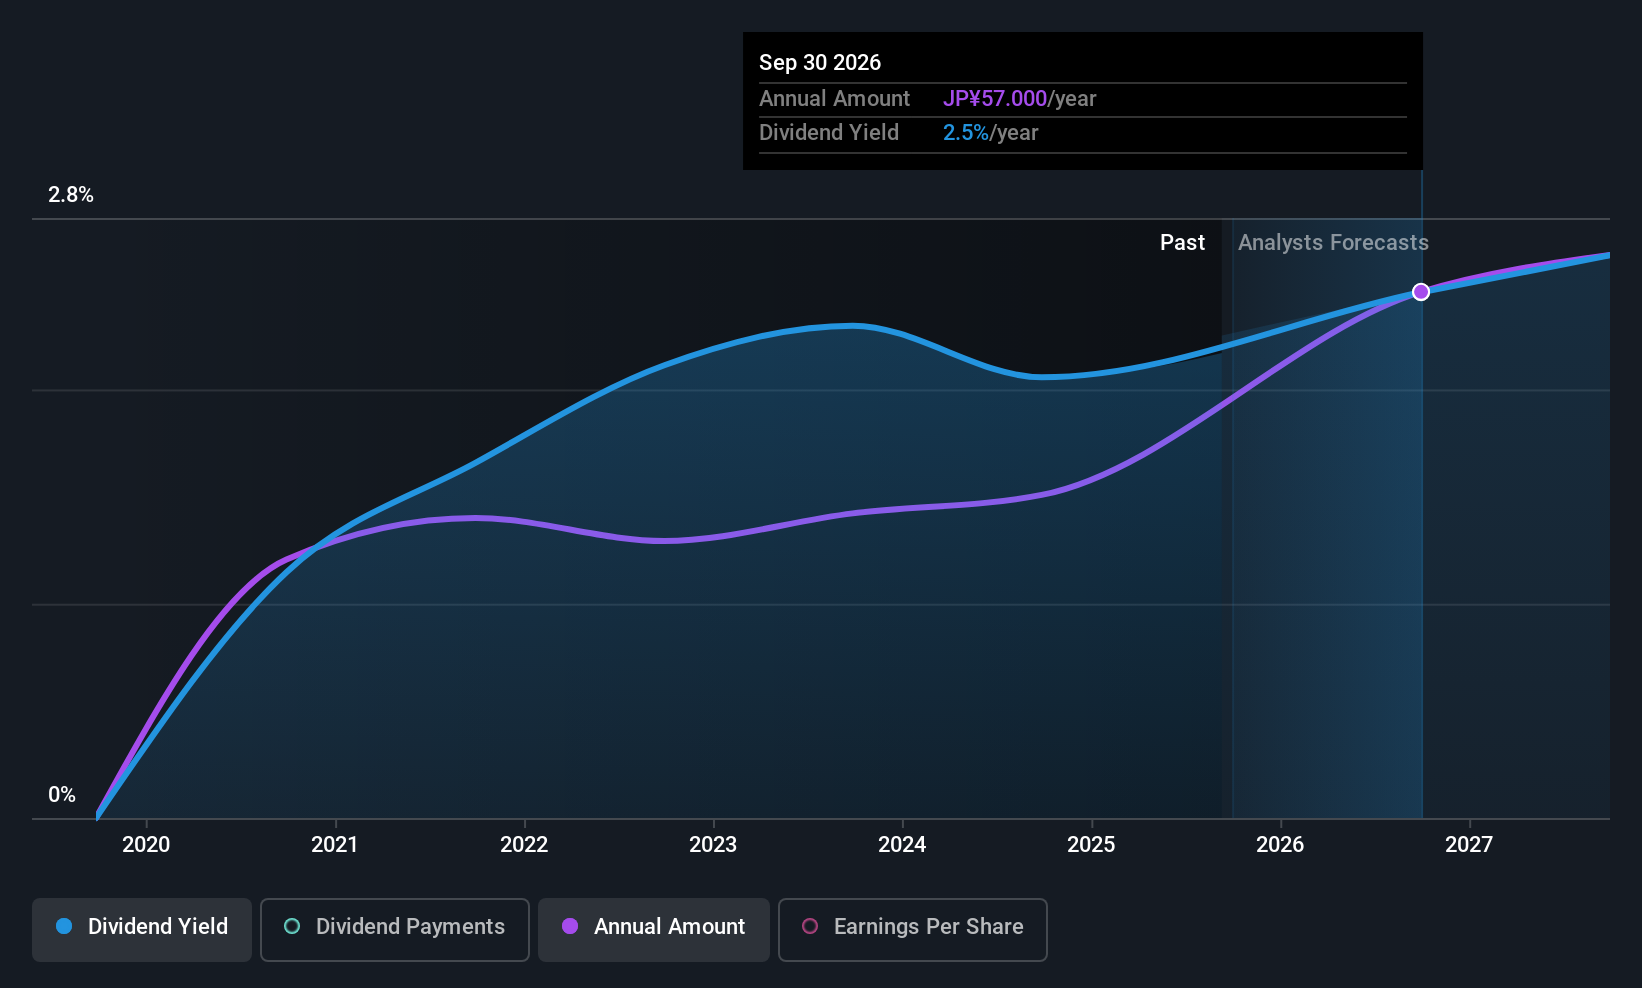Click the 2020 x-axis year label
This screenshot has width=1642, height=988.
[146, 845]
